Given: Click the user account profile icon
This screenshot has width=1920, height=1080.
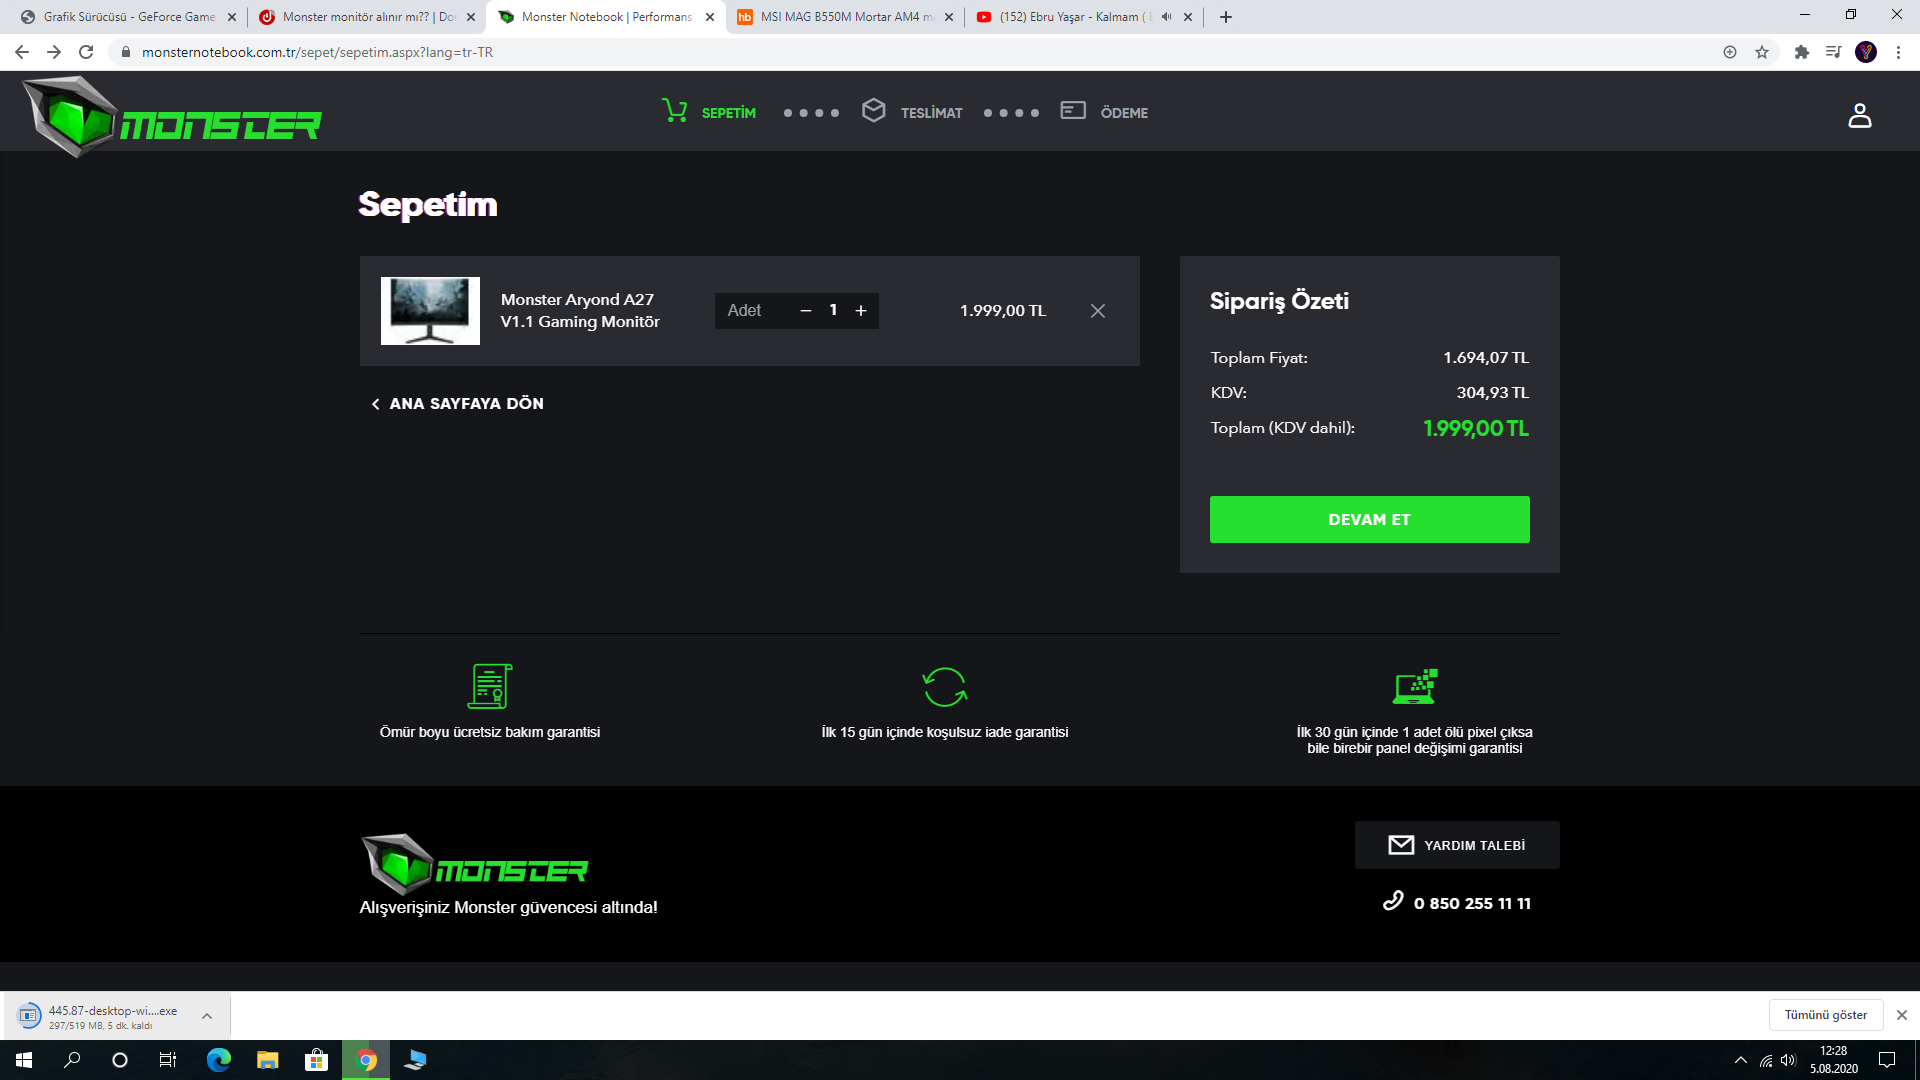Looking at the screenshot, I should [x=1859, y=116].
